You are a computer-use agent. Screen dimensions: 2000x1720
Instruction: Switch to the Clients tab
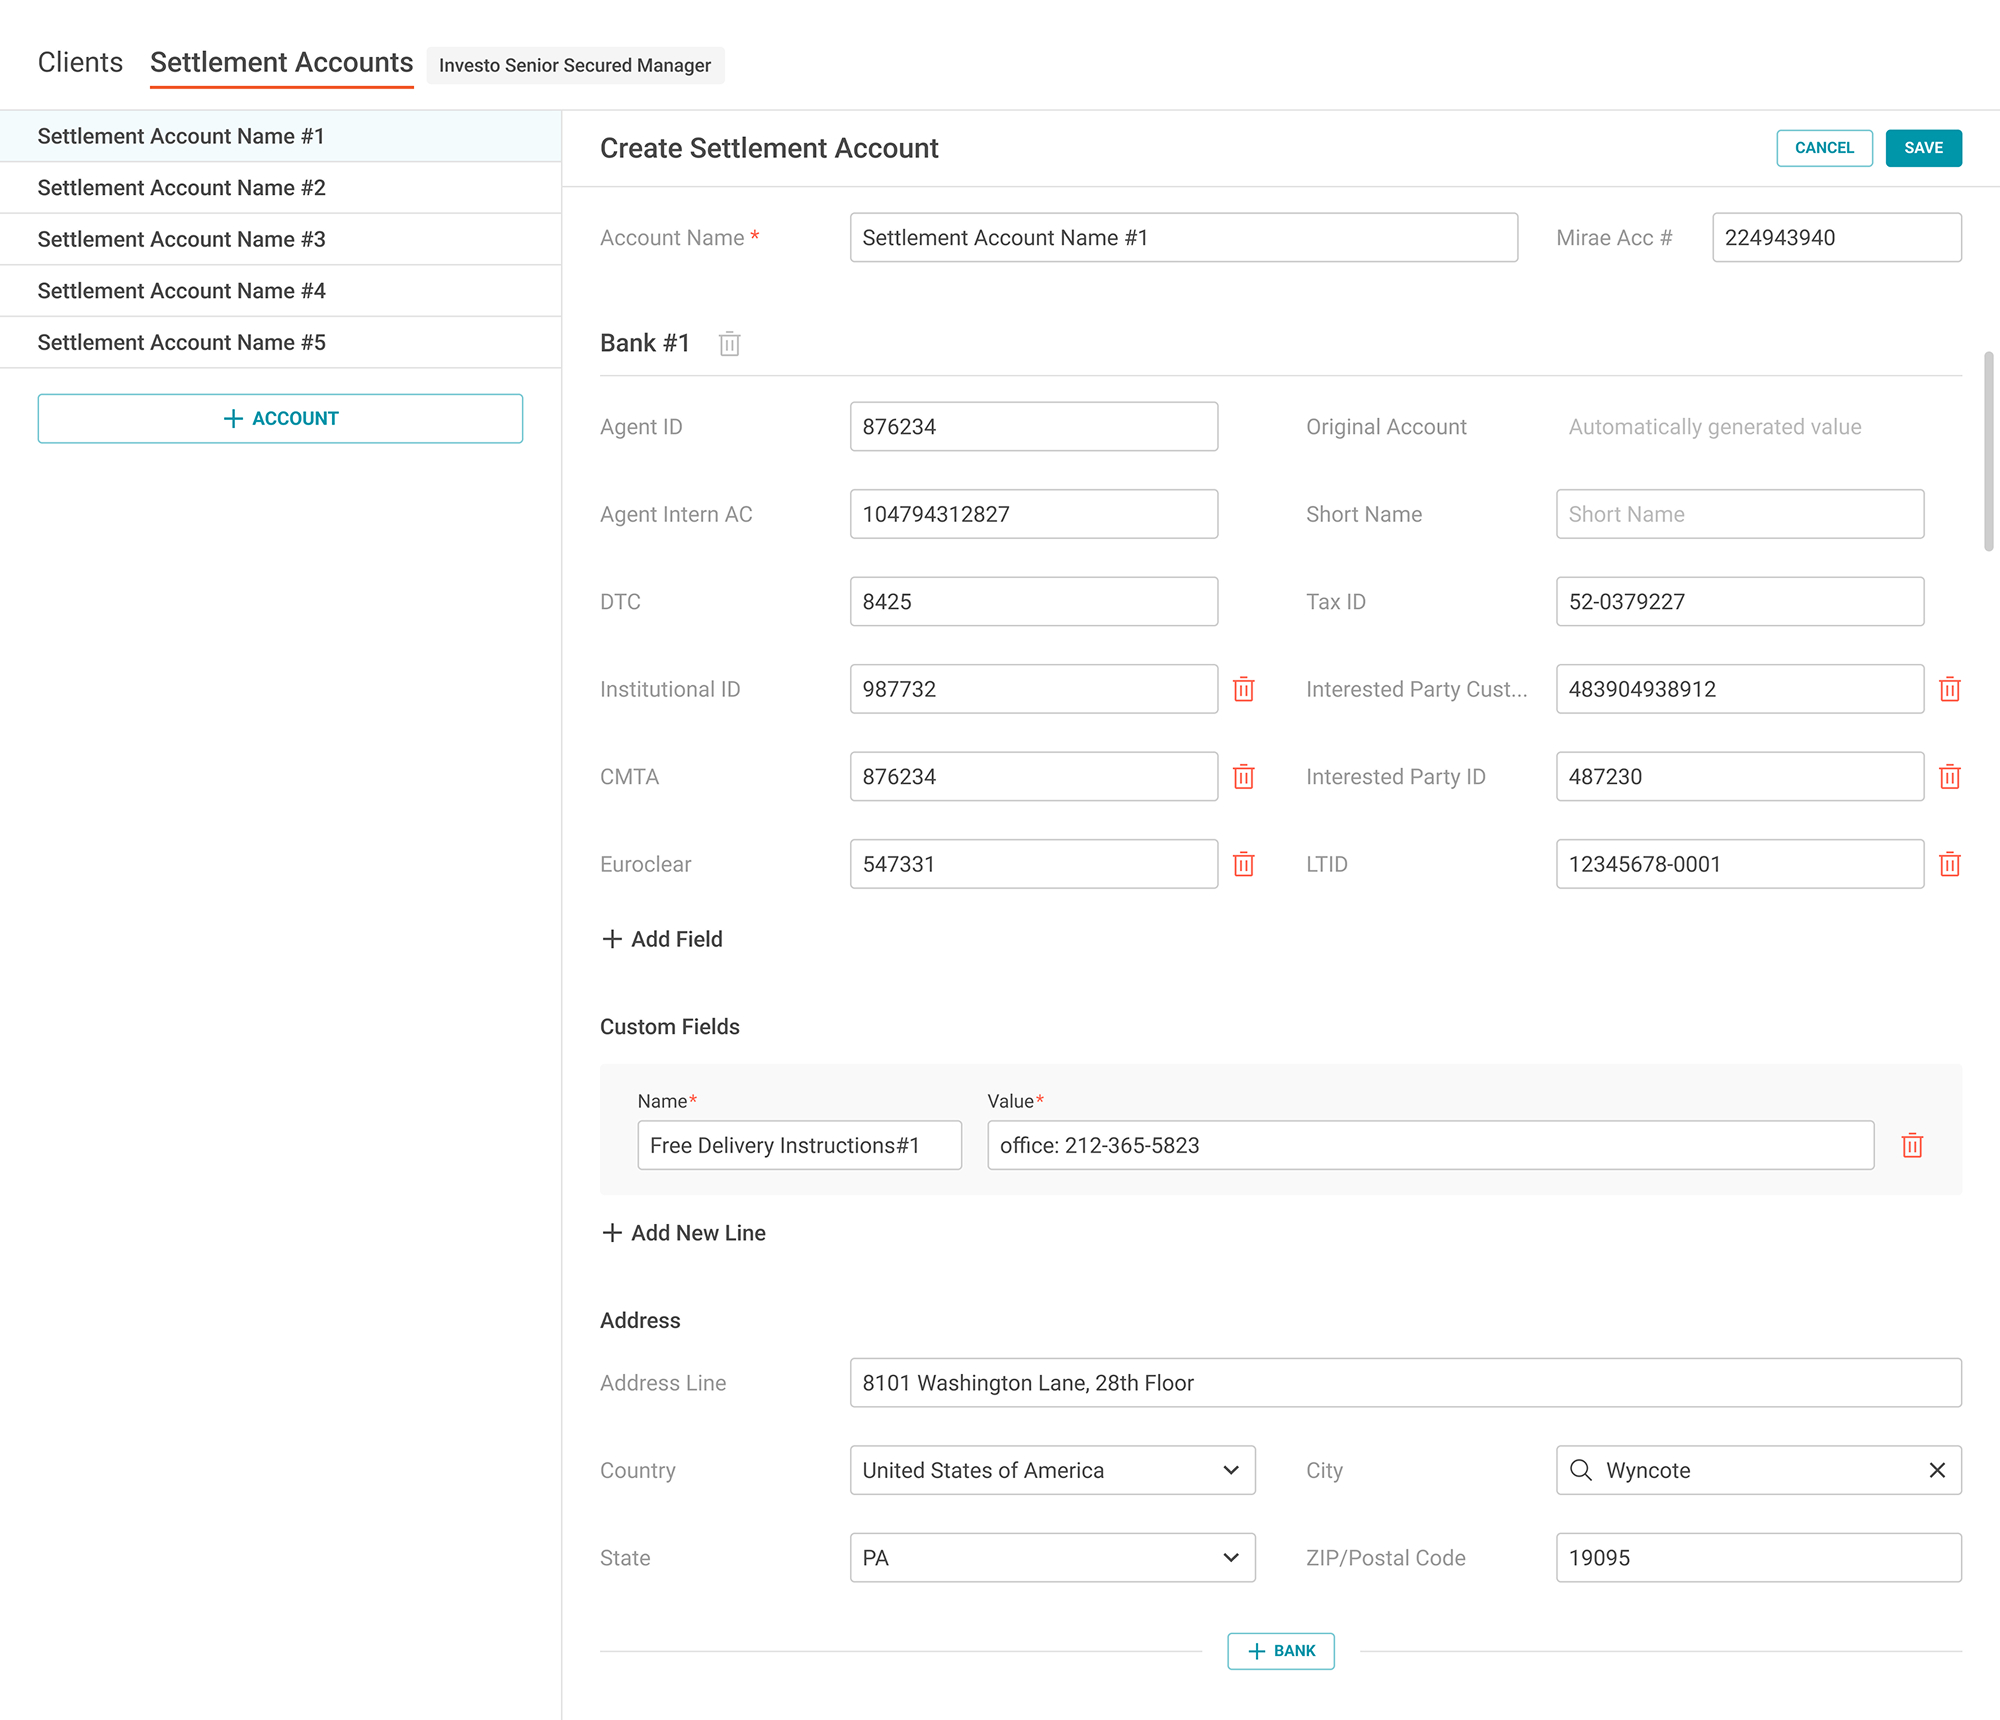(x=80, y=63)
